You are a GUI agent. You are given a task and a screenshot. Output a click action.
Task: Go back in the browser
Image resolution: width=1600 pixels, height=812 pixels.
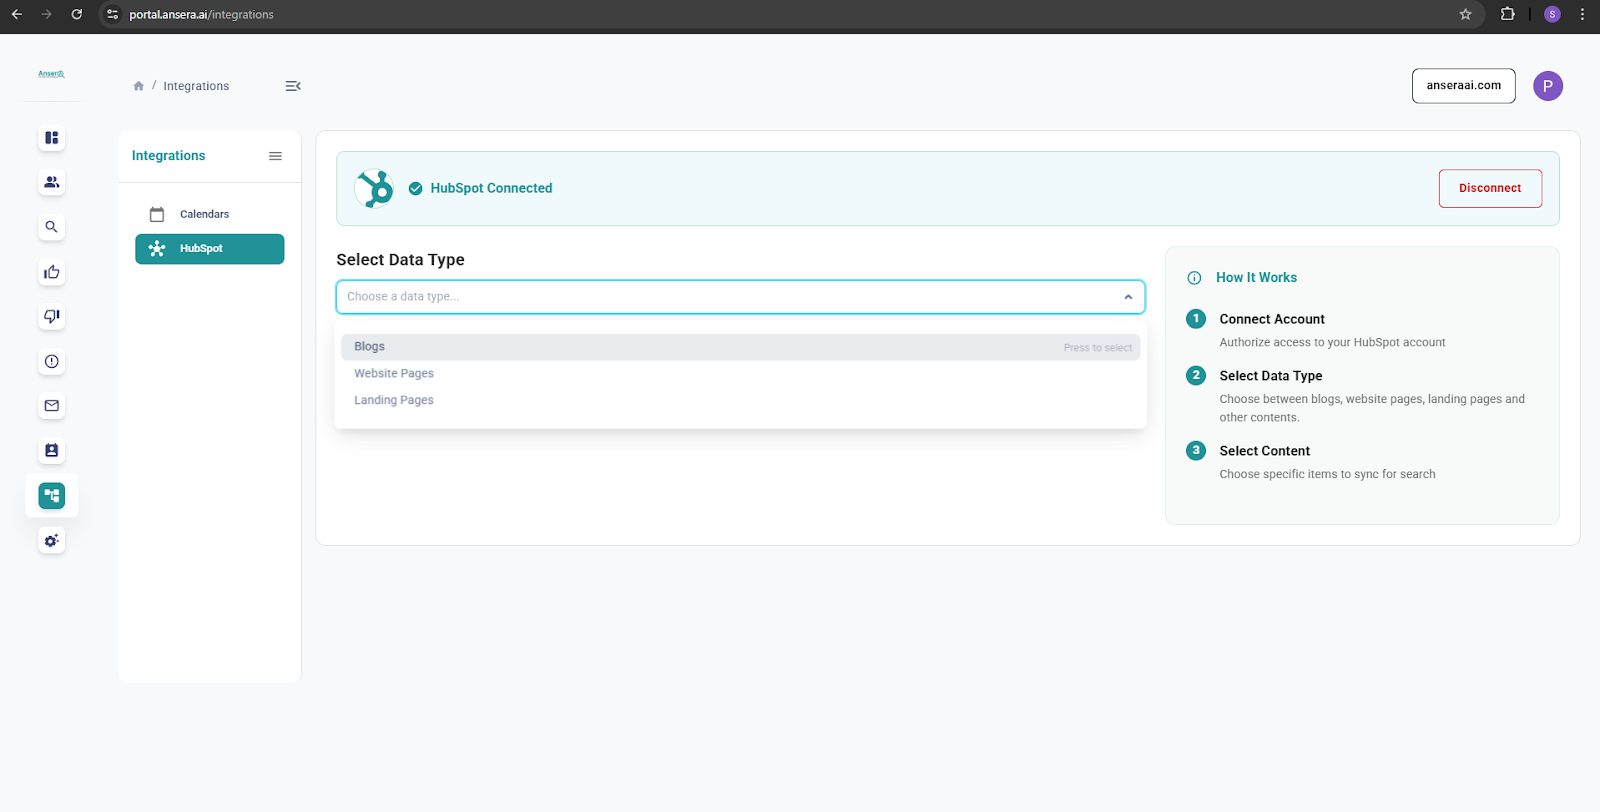(17, 14)
